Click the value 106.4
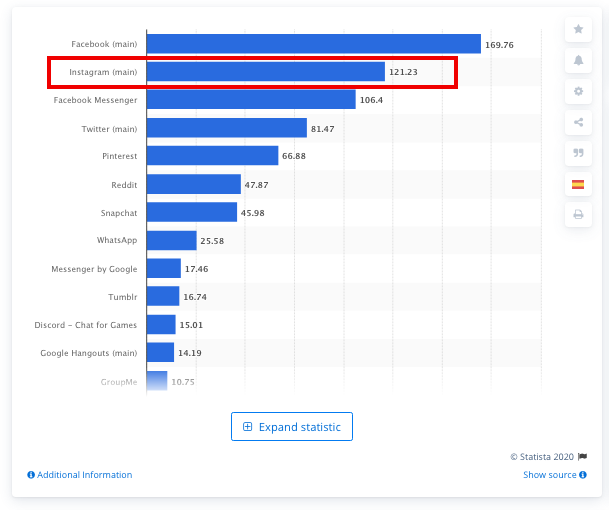Viewport: 609px width, 510px height. pos(371,100)
